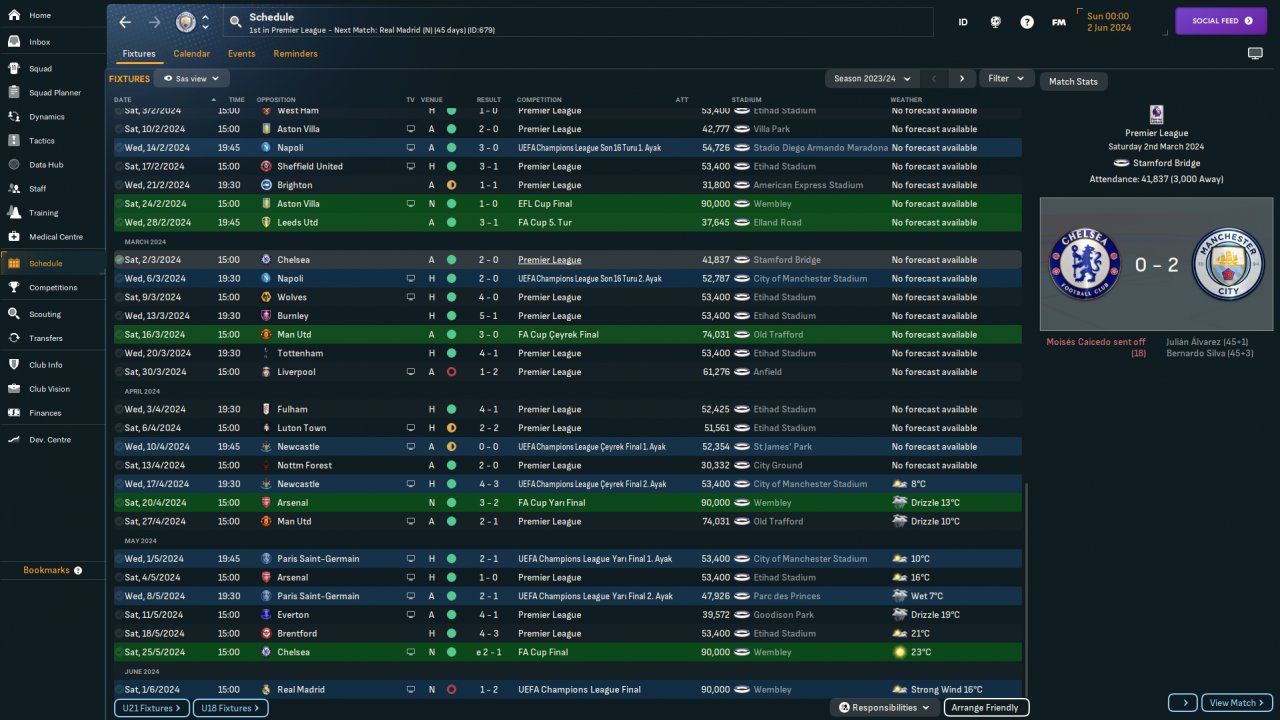1280x720 pixels.
Task: Open the View Match dropdown
Action: (x=1236, y=703)
